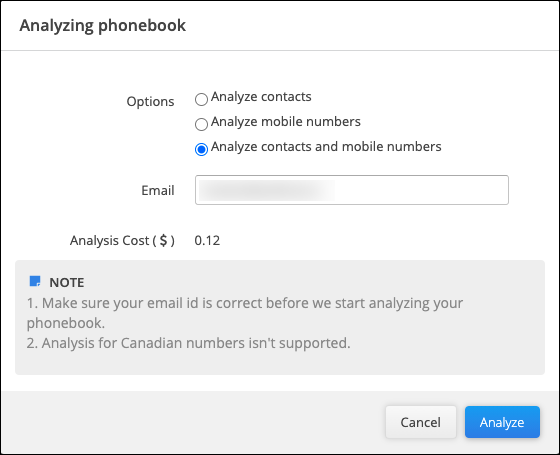Click the note about correct email id
The height and width of the screenshot is (455, 560).
245,313
